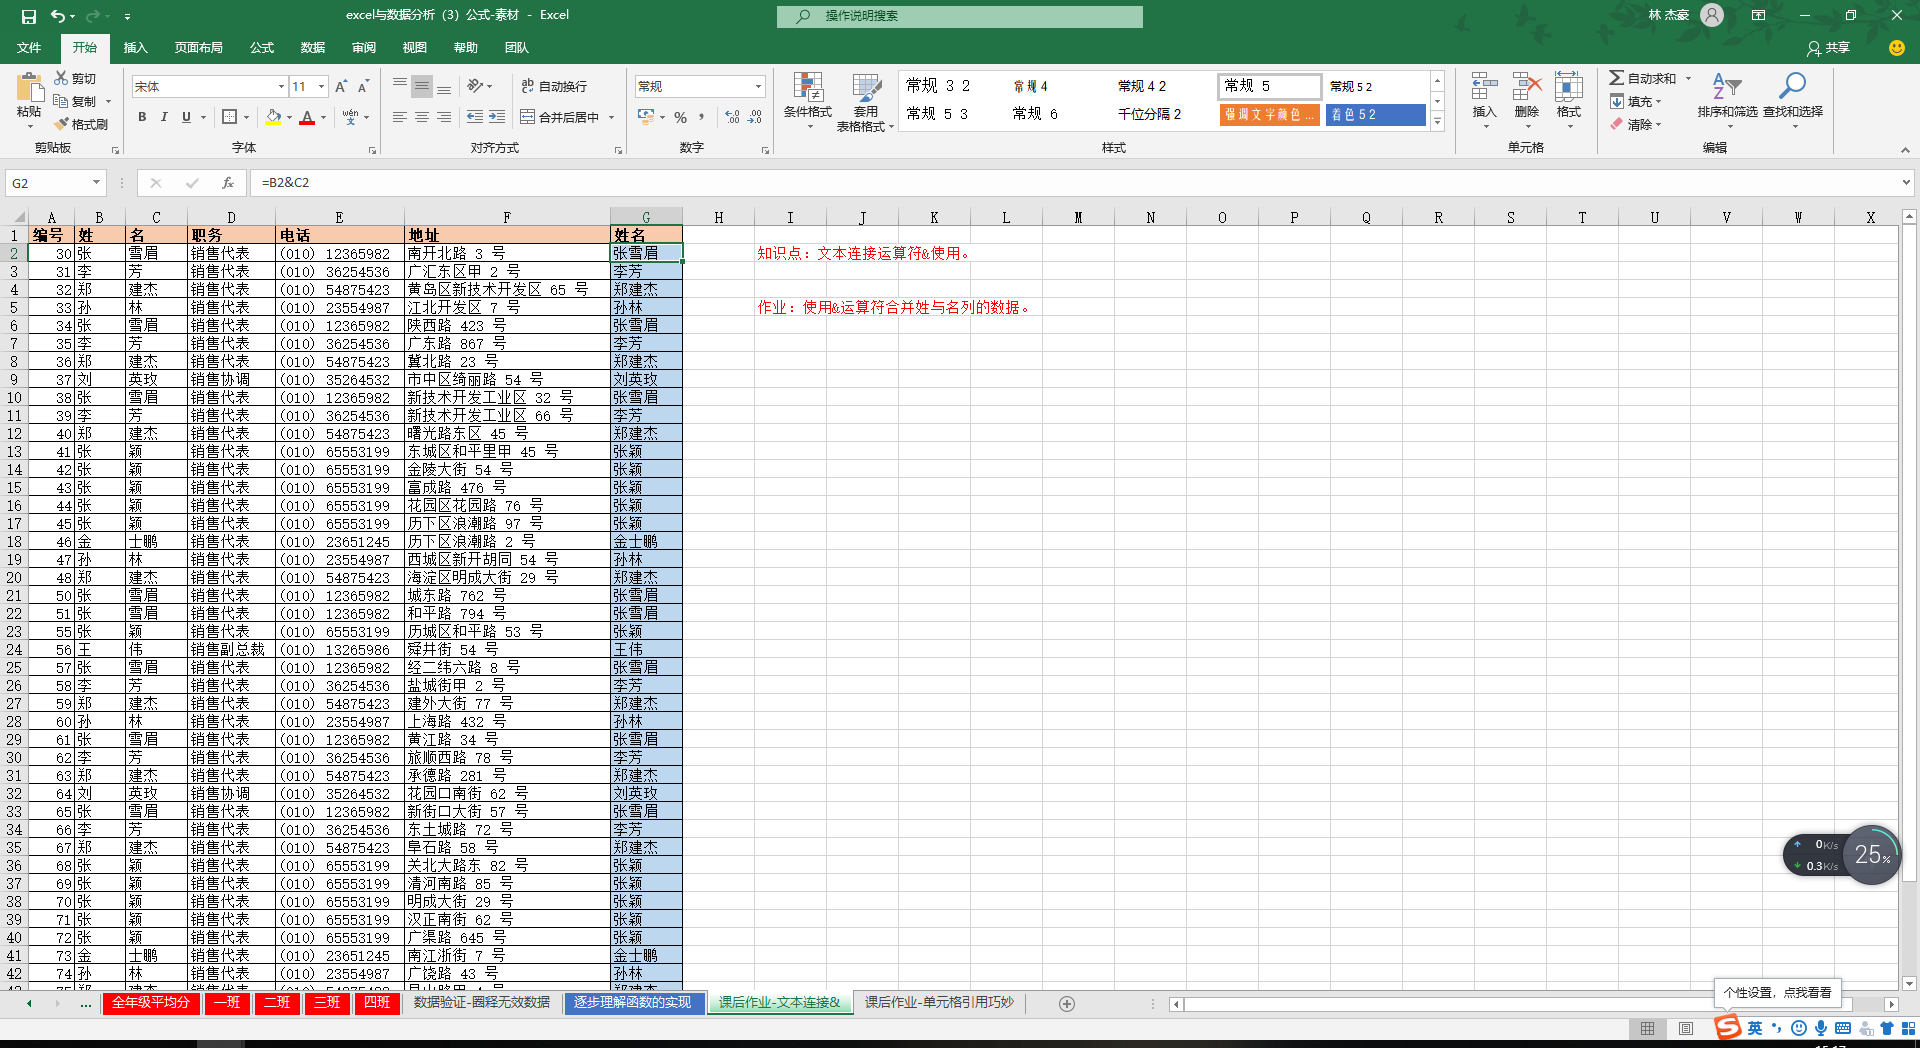Image resolution: width=1920 pixels, height=1048 pixels.
Task: Expand the cell styles gallery
Action: [x=1437, y=122]
